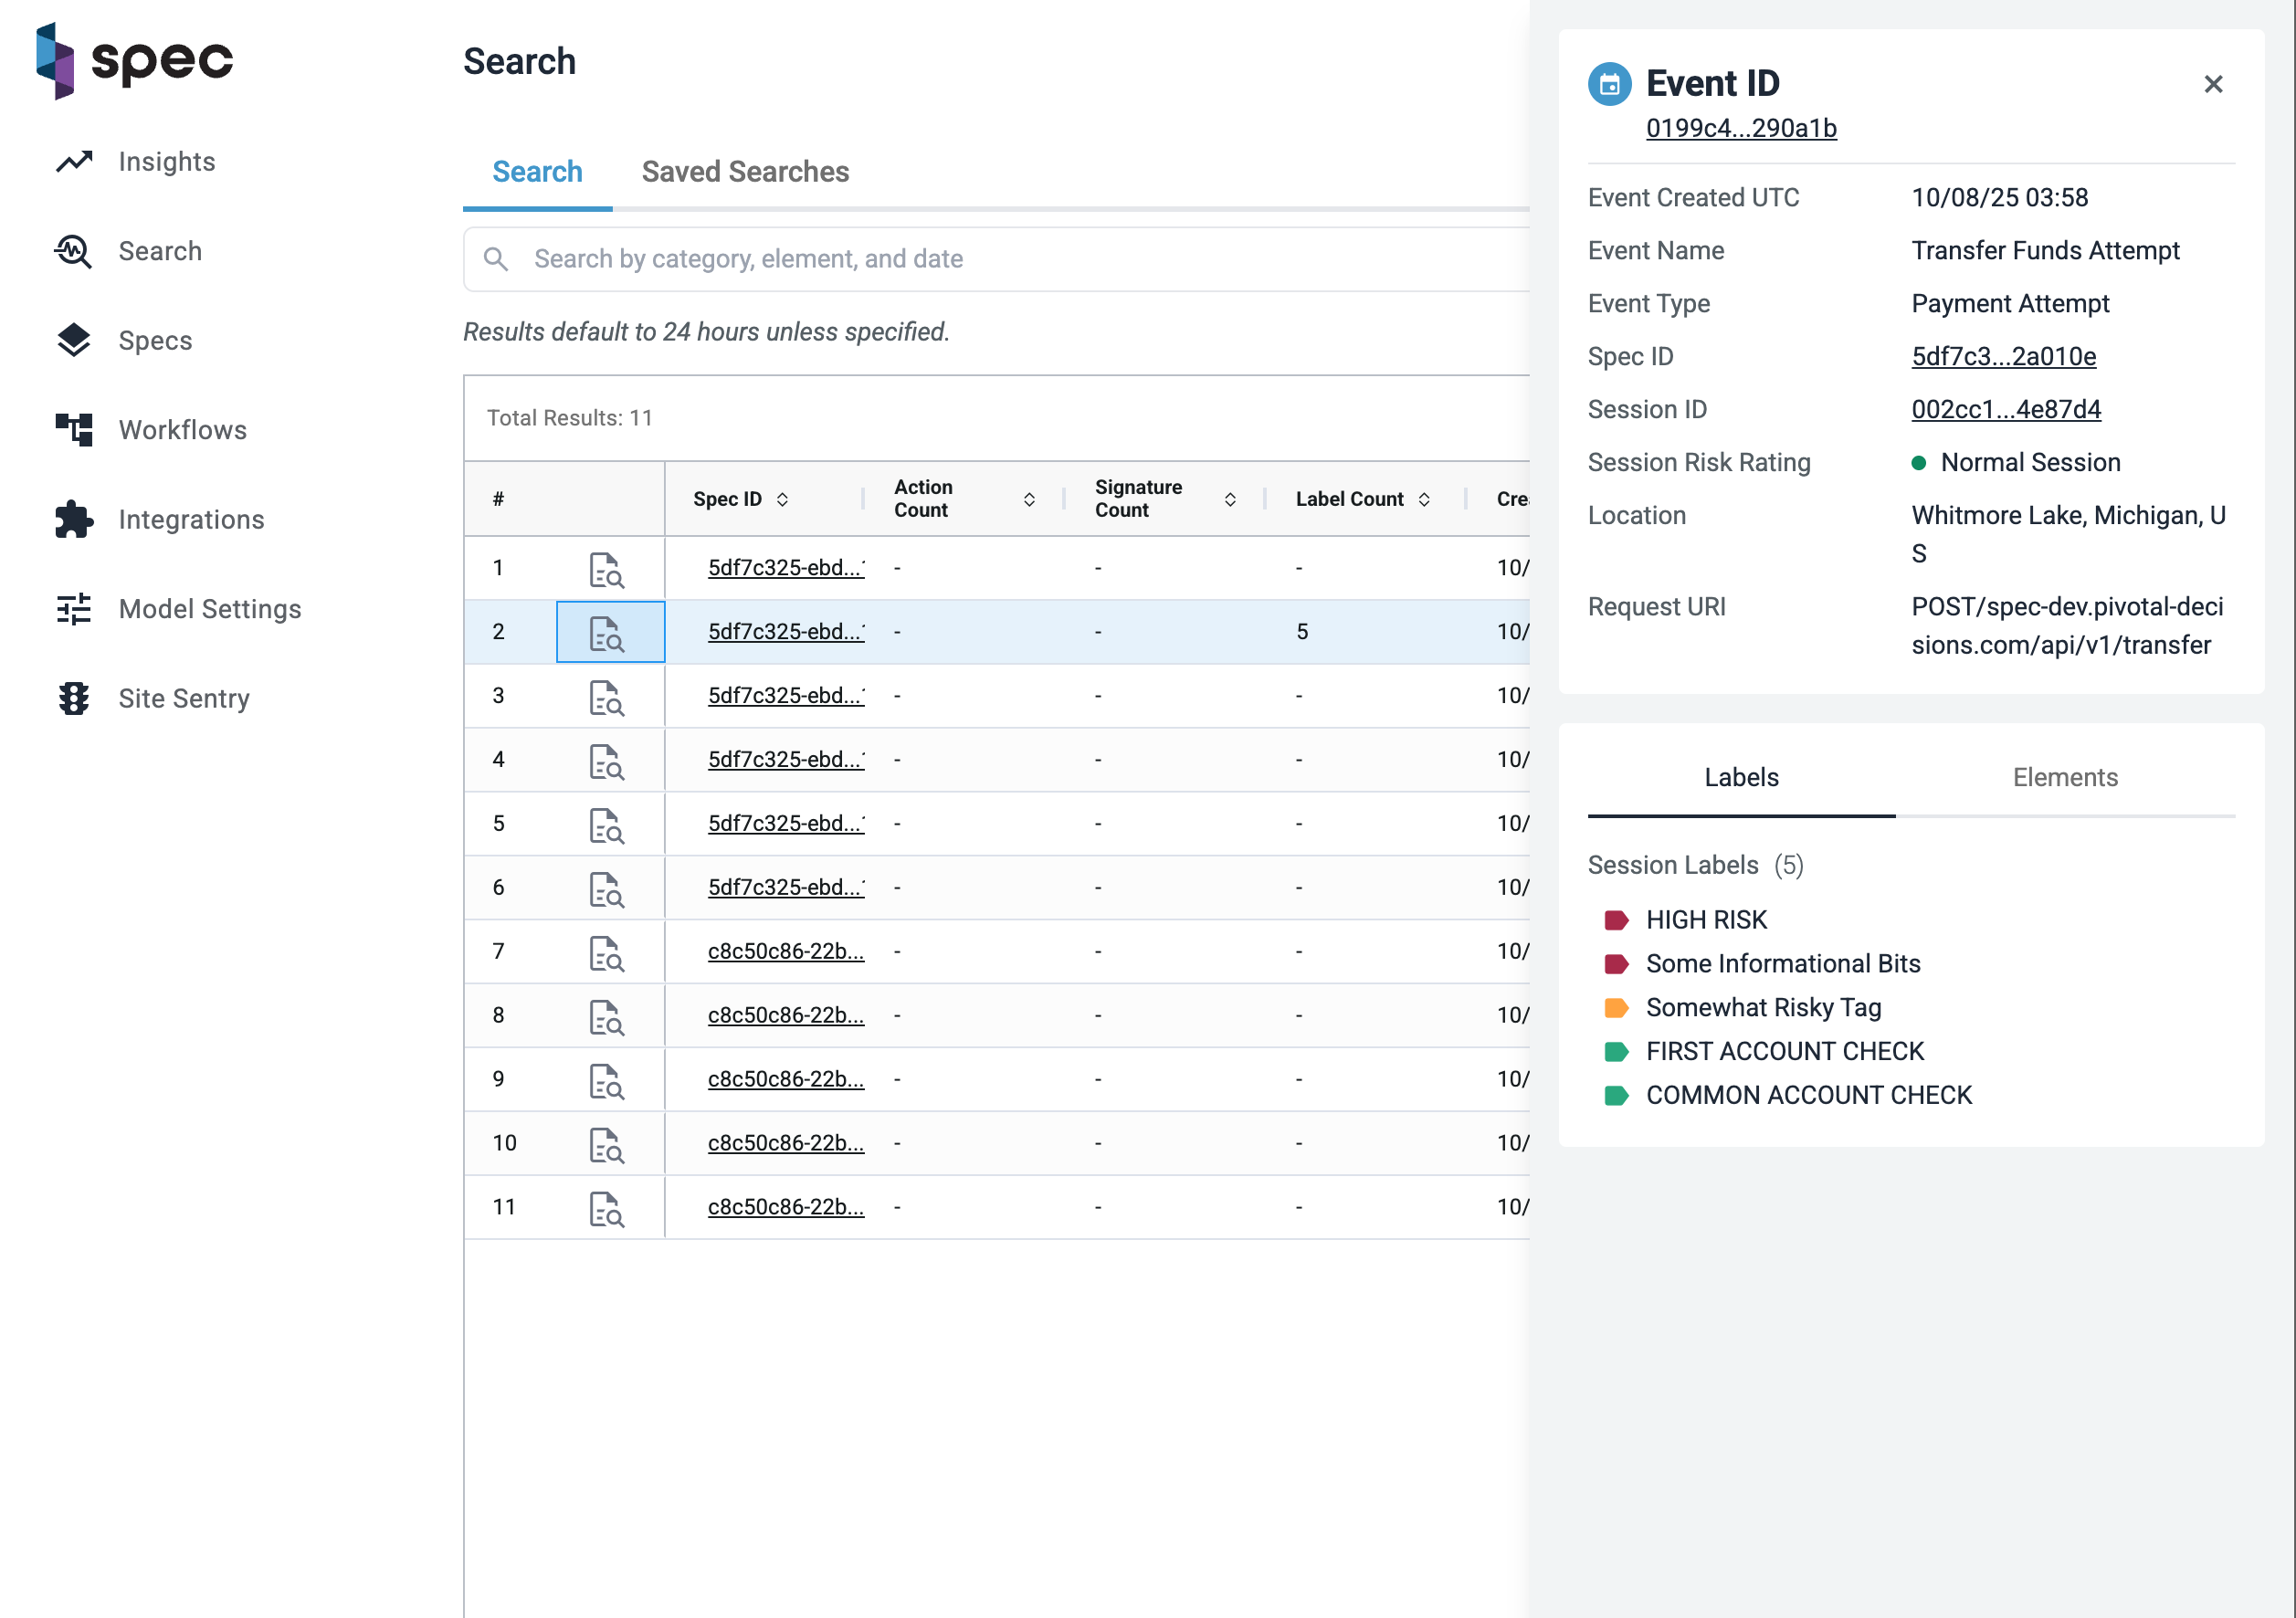Close the Event ID panel
This screenshot has width=2296, height=1618.
(x=2212, y=84)
